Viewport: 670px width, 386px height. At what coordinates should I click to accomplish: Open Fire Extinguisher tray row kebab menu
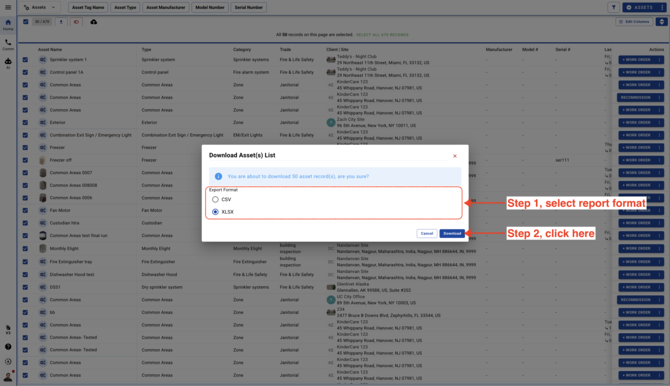pos(660,262)
